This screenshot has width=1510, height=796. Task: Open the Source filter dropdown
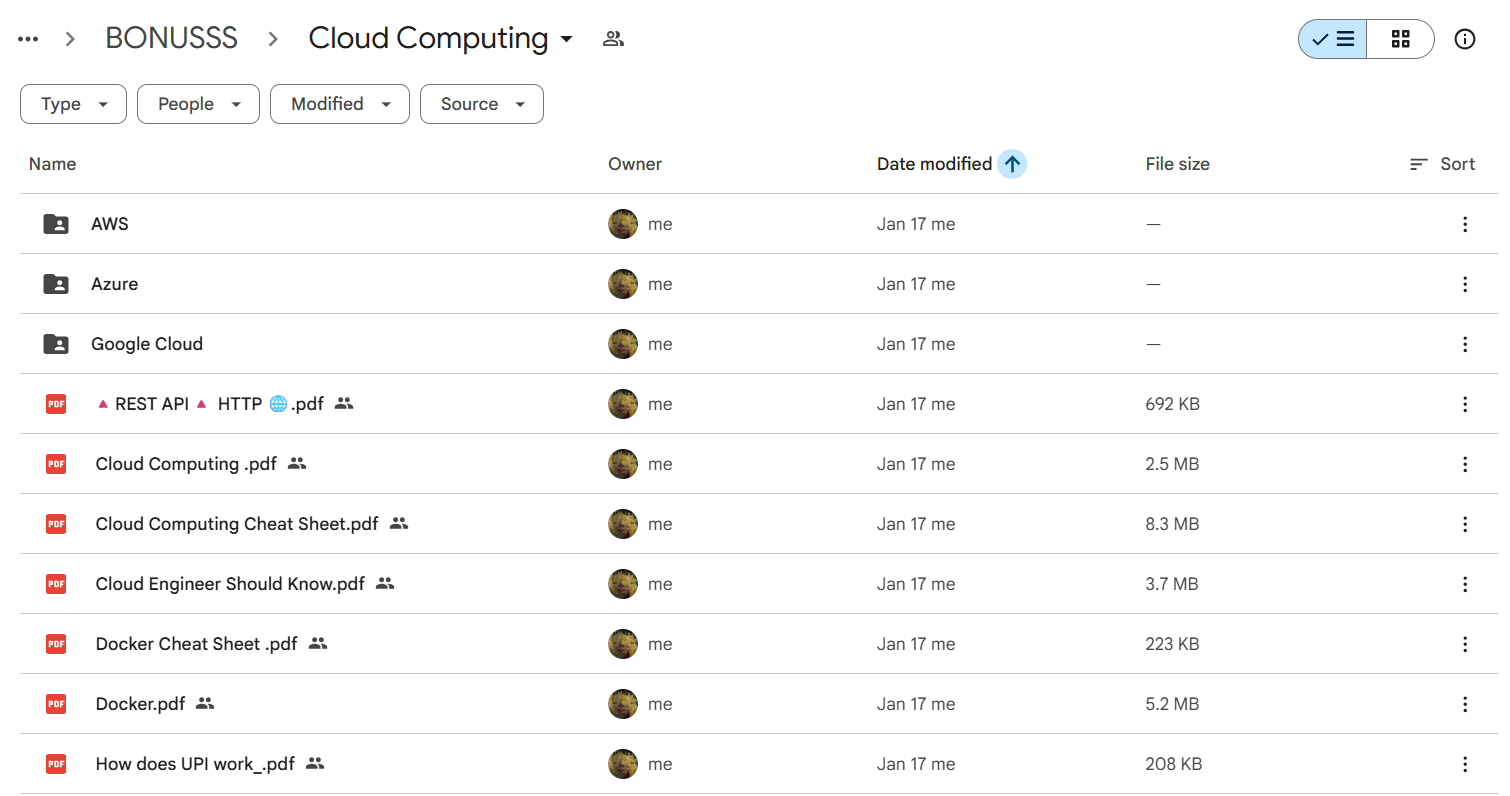coord(482,104)
